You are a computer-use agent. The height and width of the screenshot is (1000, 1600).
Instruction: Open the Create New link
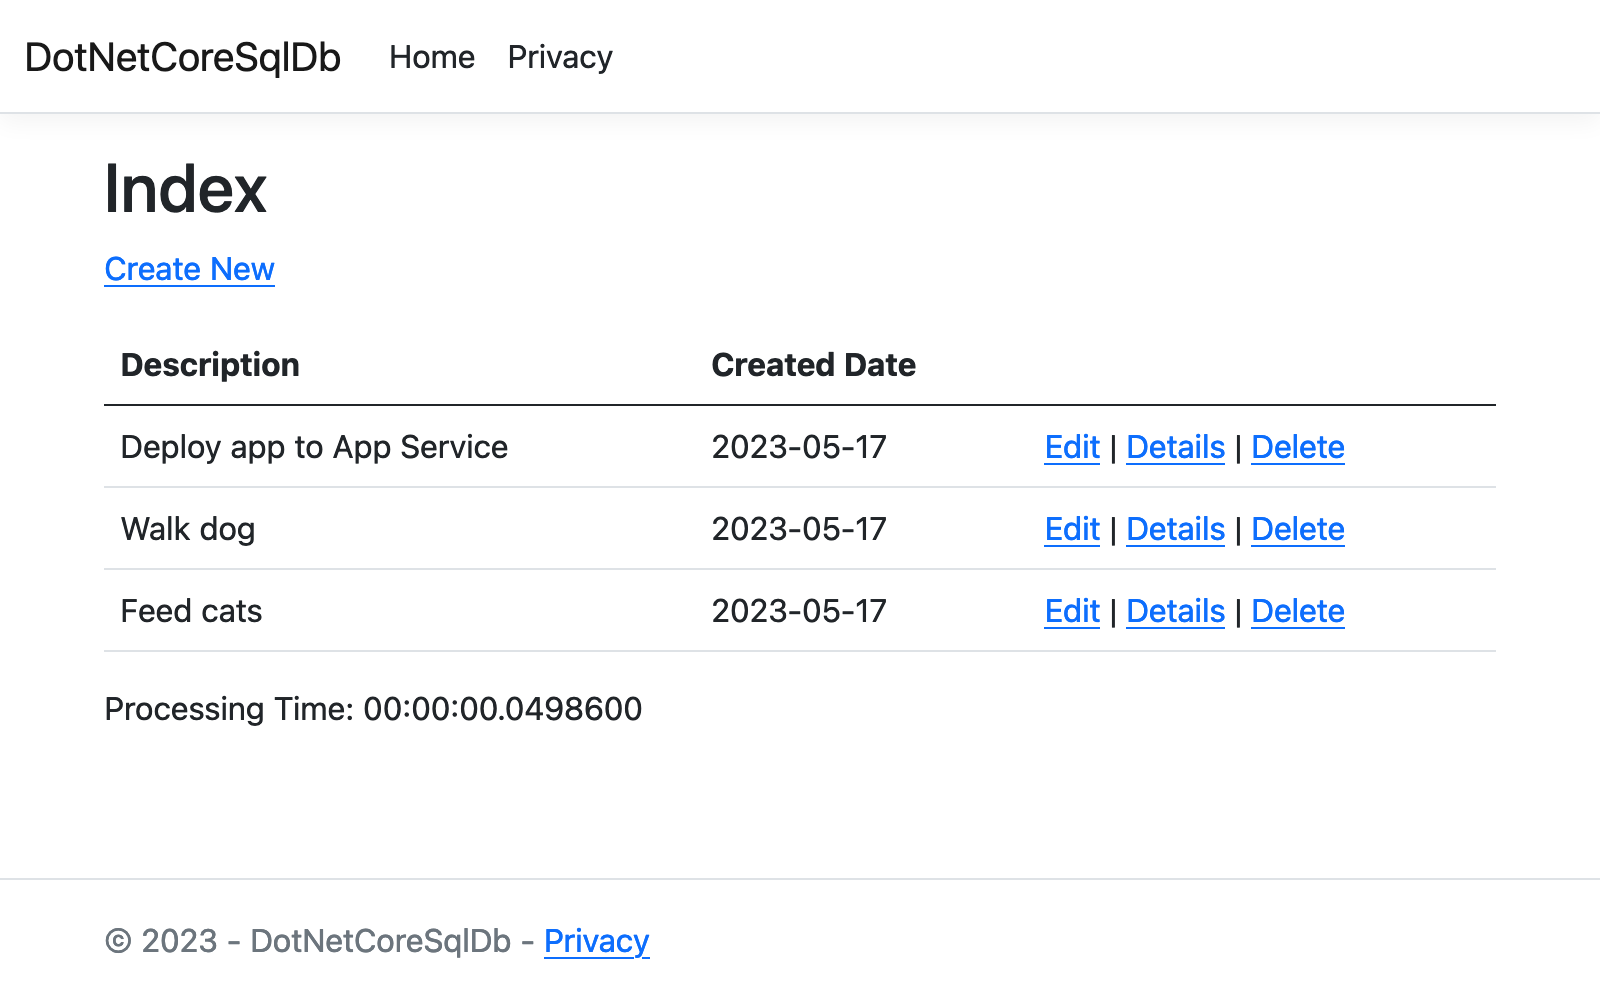coord(189,269)
